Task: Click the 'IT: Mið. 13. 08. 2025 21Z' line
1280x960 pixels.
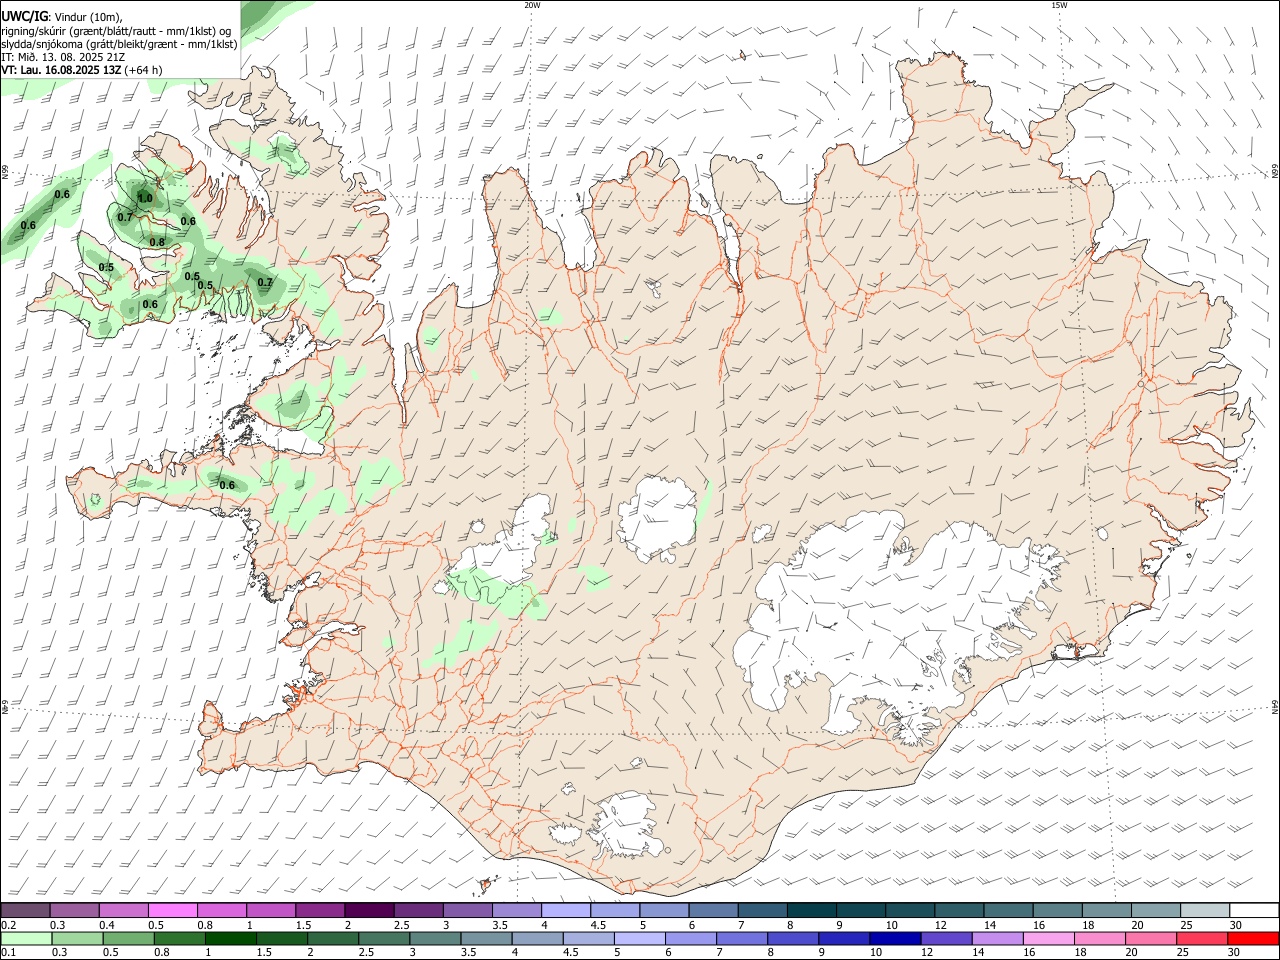Action: 63,57
